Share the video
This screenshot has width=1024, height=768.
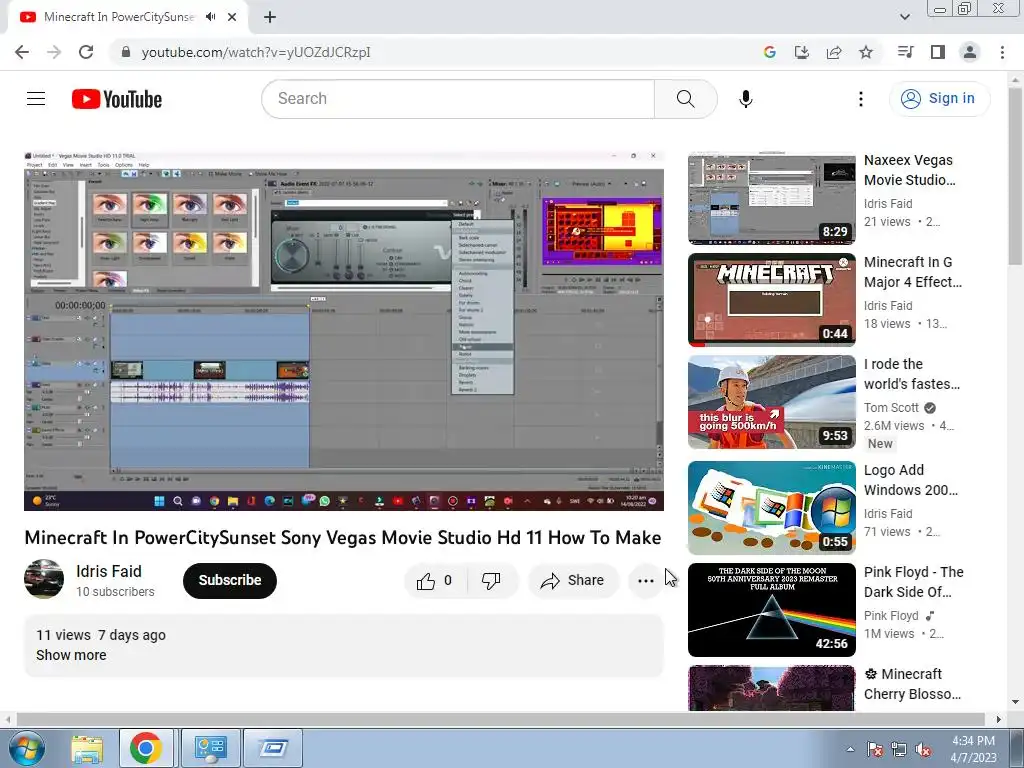573,581
